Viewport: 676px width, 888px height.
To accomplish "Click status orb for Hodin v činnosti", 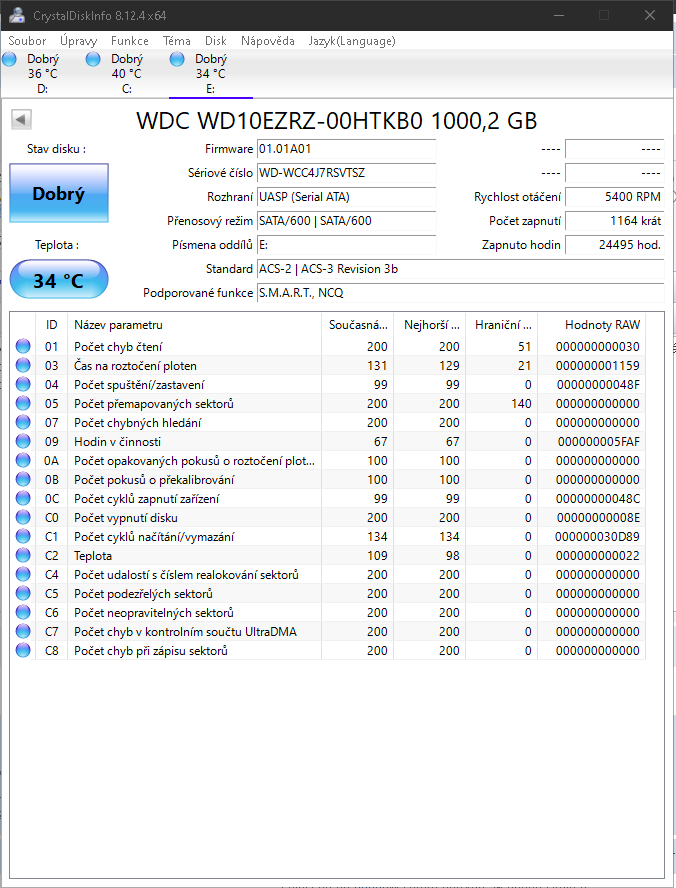I will (23, 441).
